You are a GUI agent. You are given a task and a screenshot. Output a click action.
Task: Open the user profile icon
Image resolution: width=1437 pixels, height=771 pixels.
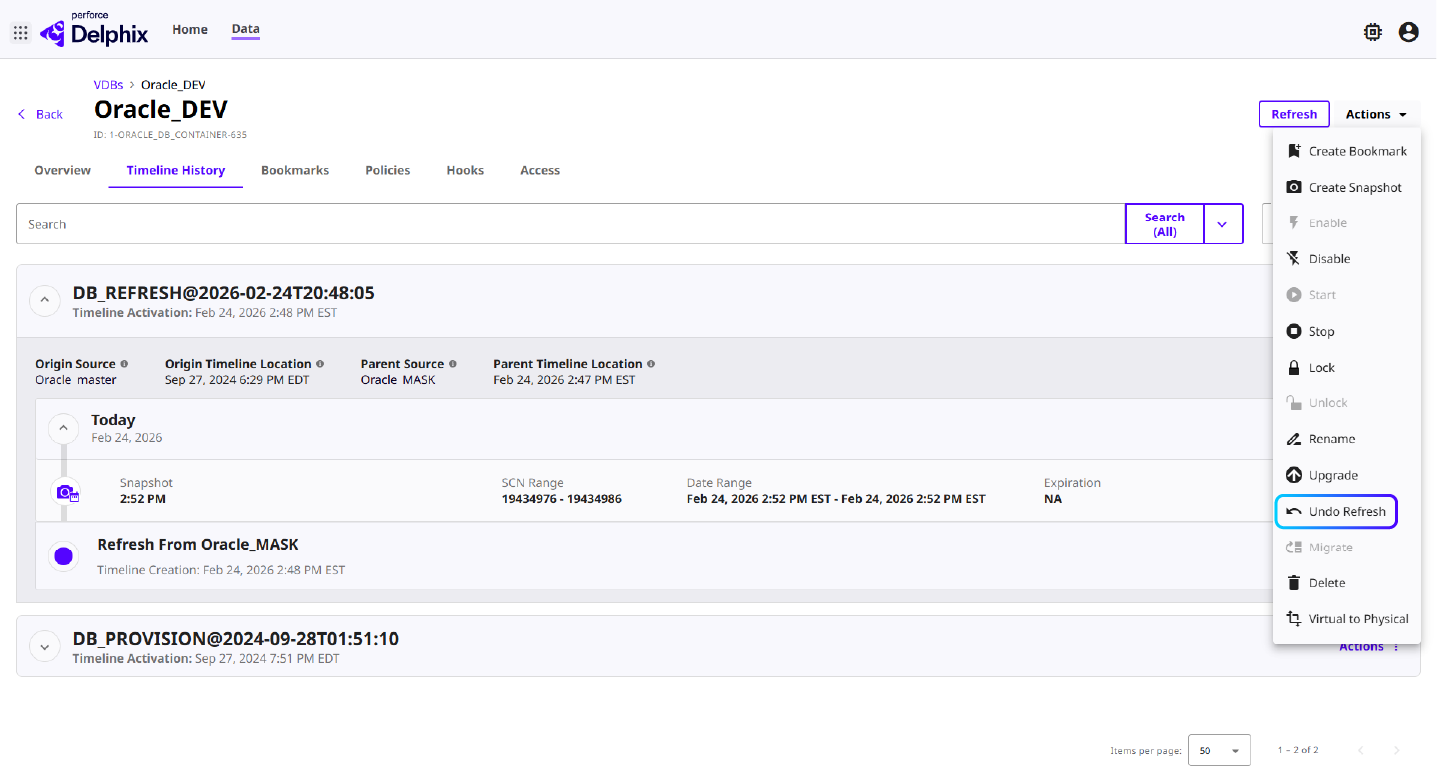(x=1408, y=32)
